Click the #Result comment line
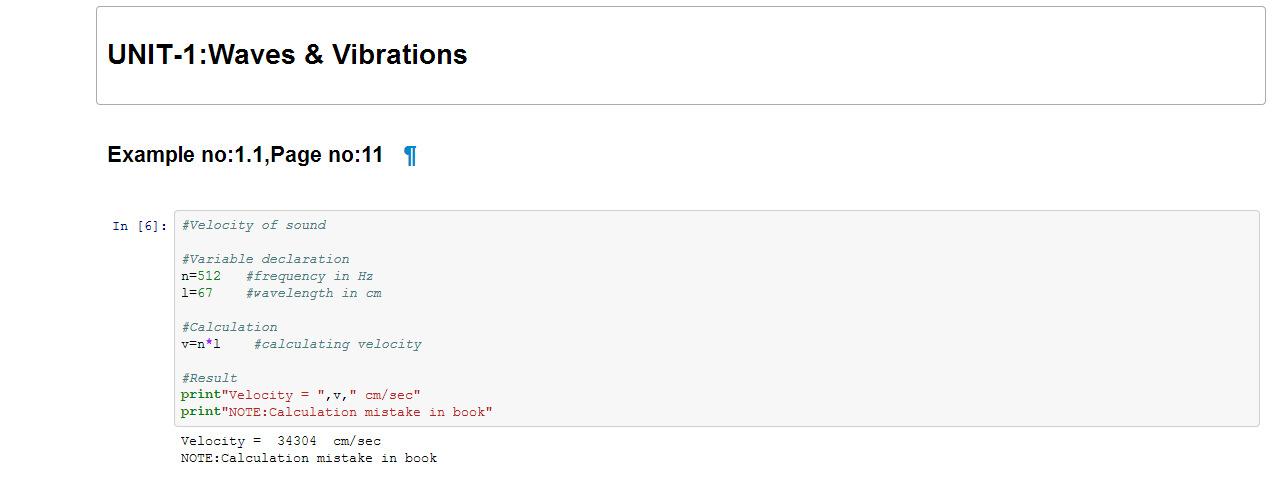The width and height of the screenshot is (1277, 495). tap(210, 378)
